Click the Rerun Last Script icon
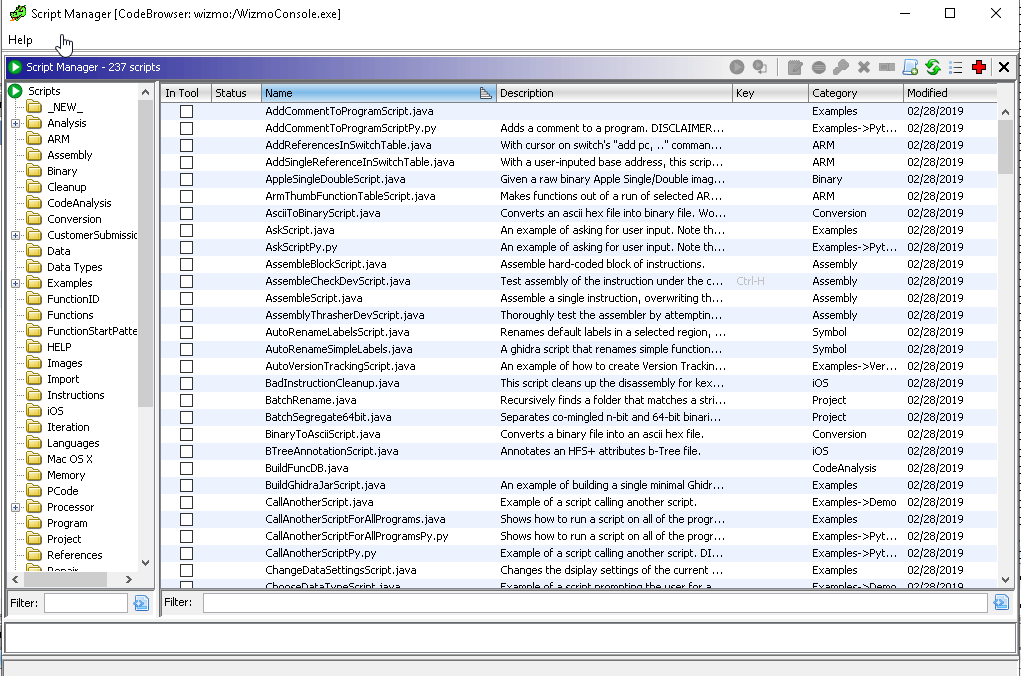The width and height of the screenshot is (1021, 676). [760, 67]
